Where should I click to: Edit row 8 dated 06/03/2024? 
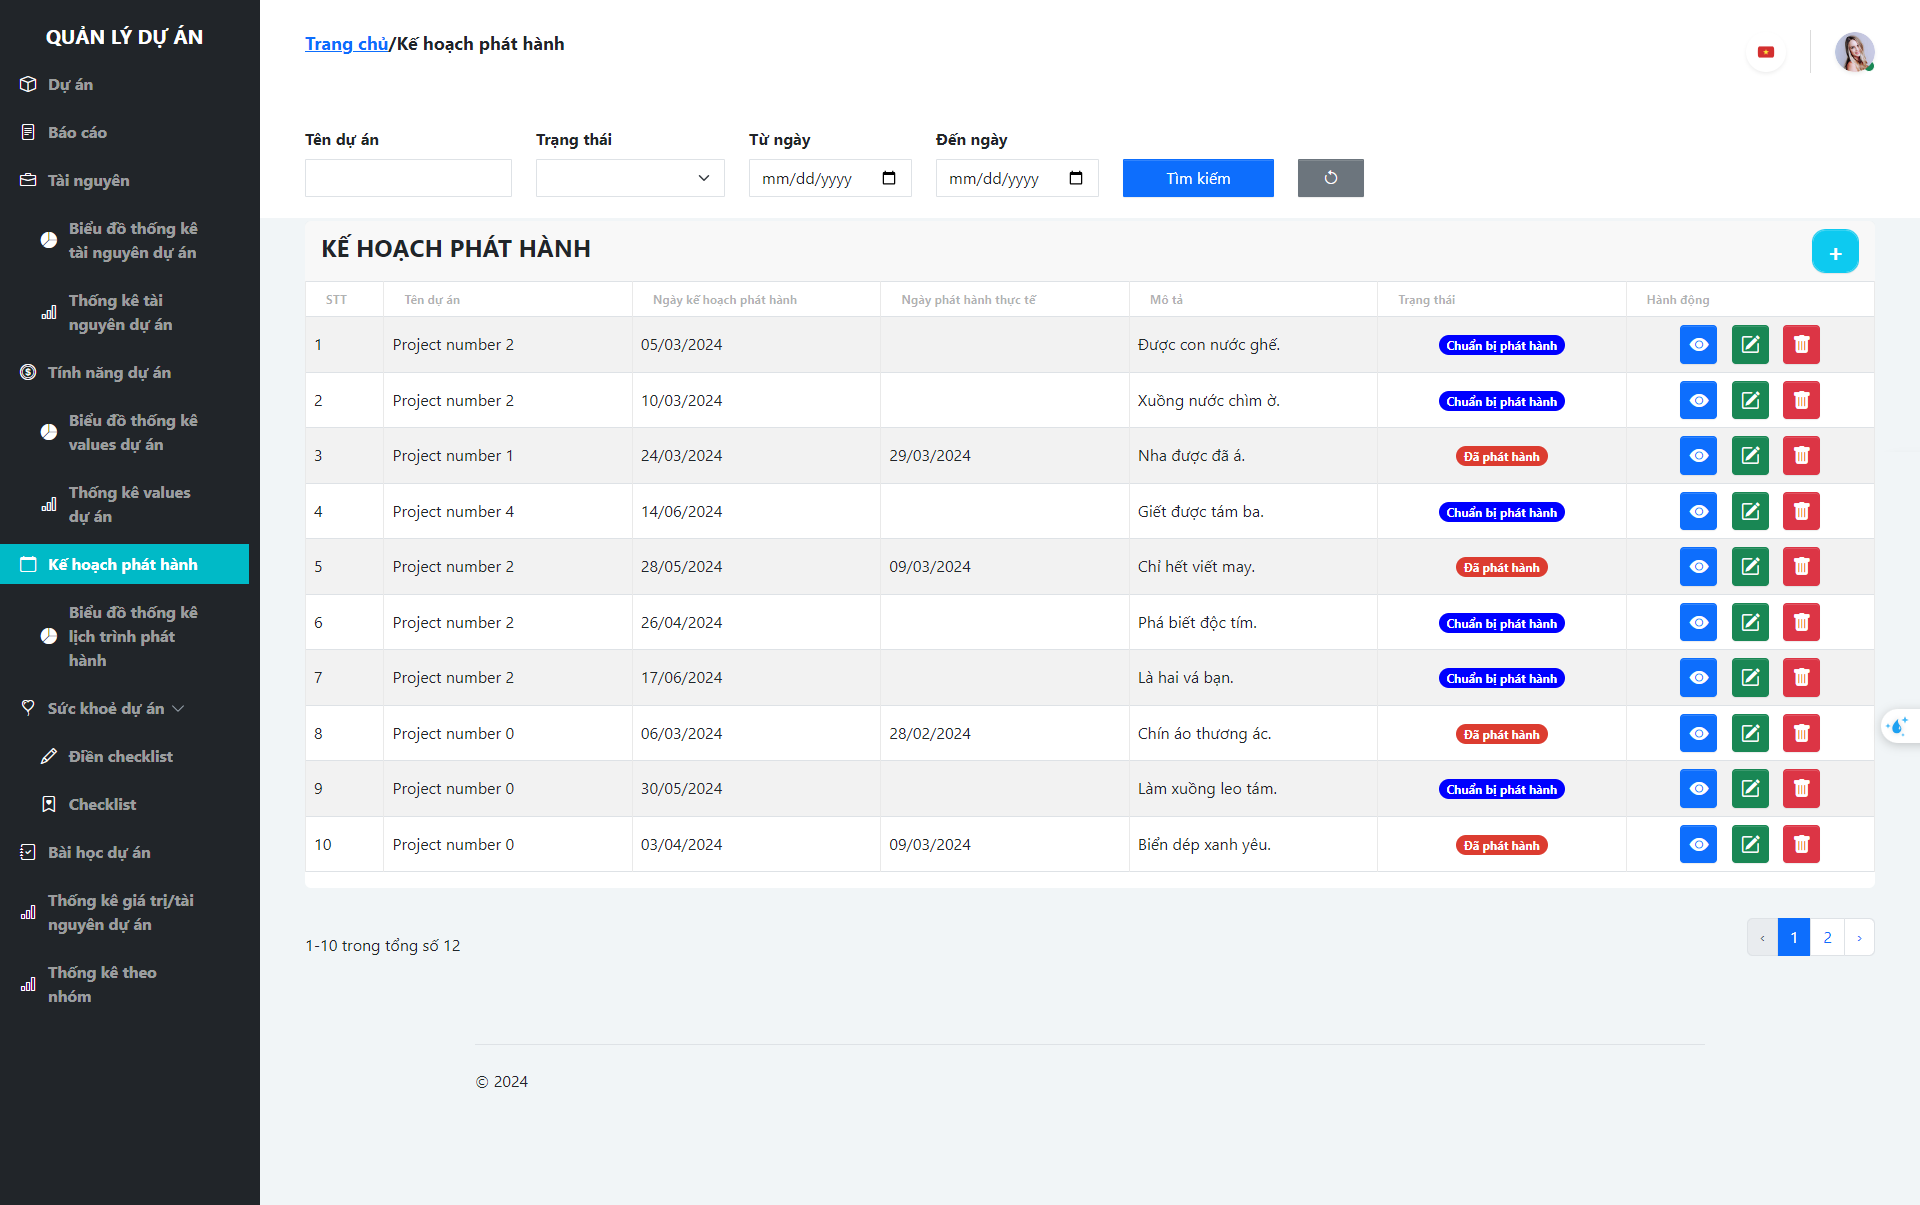click(1750, 733)
